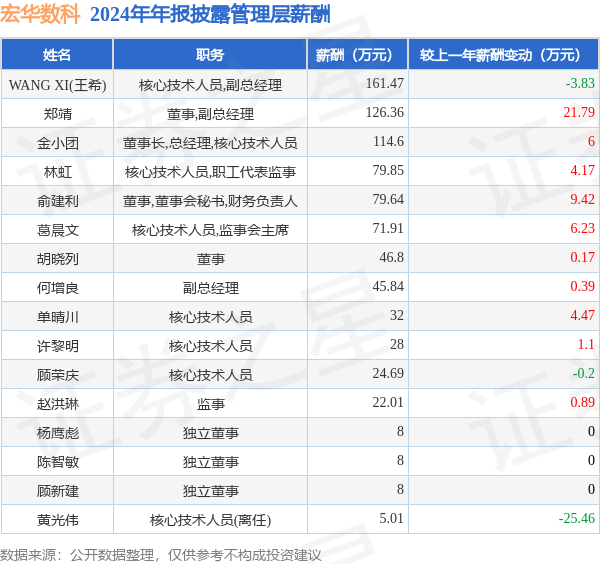
Task: Click the name 郑靖
Action: (x=57, y=114)
